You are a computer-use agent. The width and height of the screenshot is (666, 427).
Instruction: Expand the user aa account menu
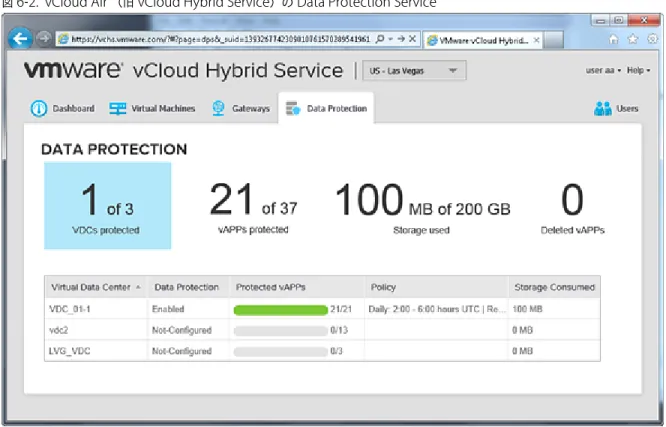(x=603, y=71)
